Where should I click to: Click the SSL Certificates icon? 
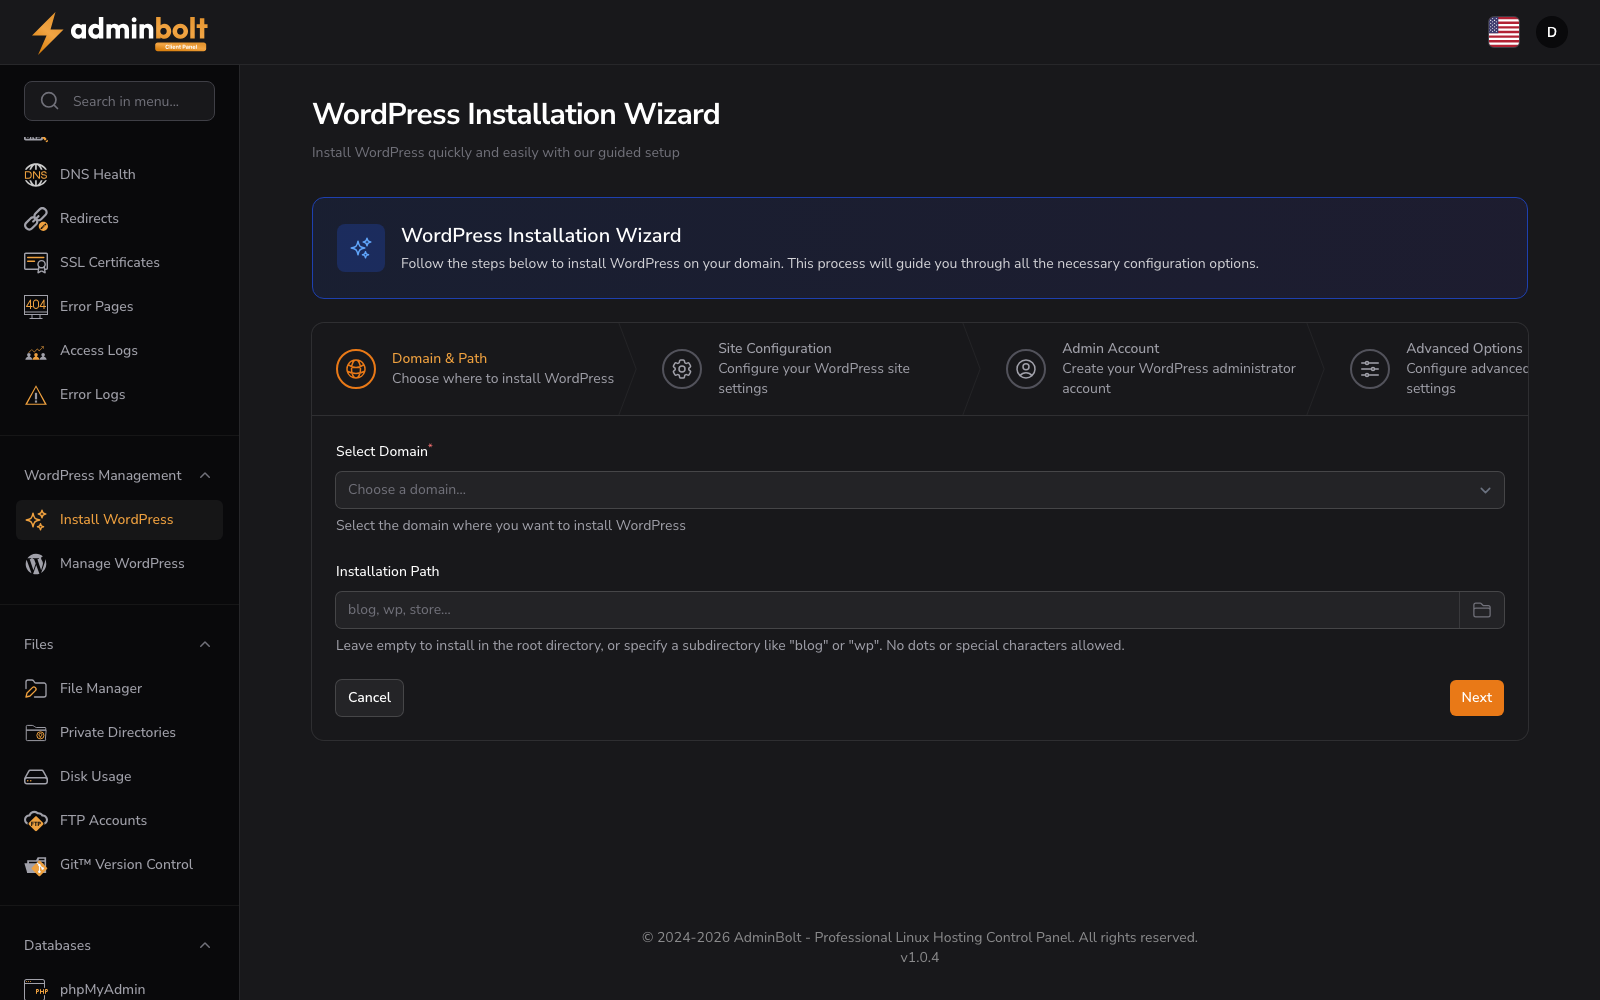coord(36,262)
